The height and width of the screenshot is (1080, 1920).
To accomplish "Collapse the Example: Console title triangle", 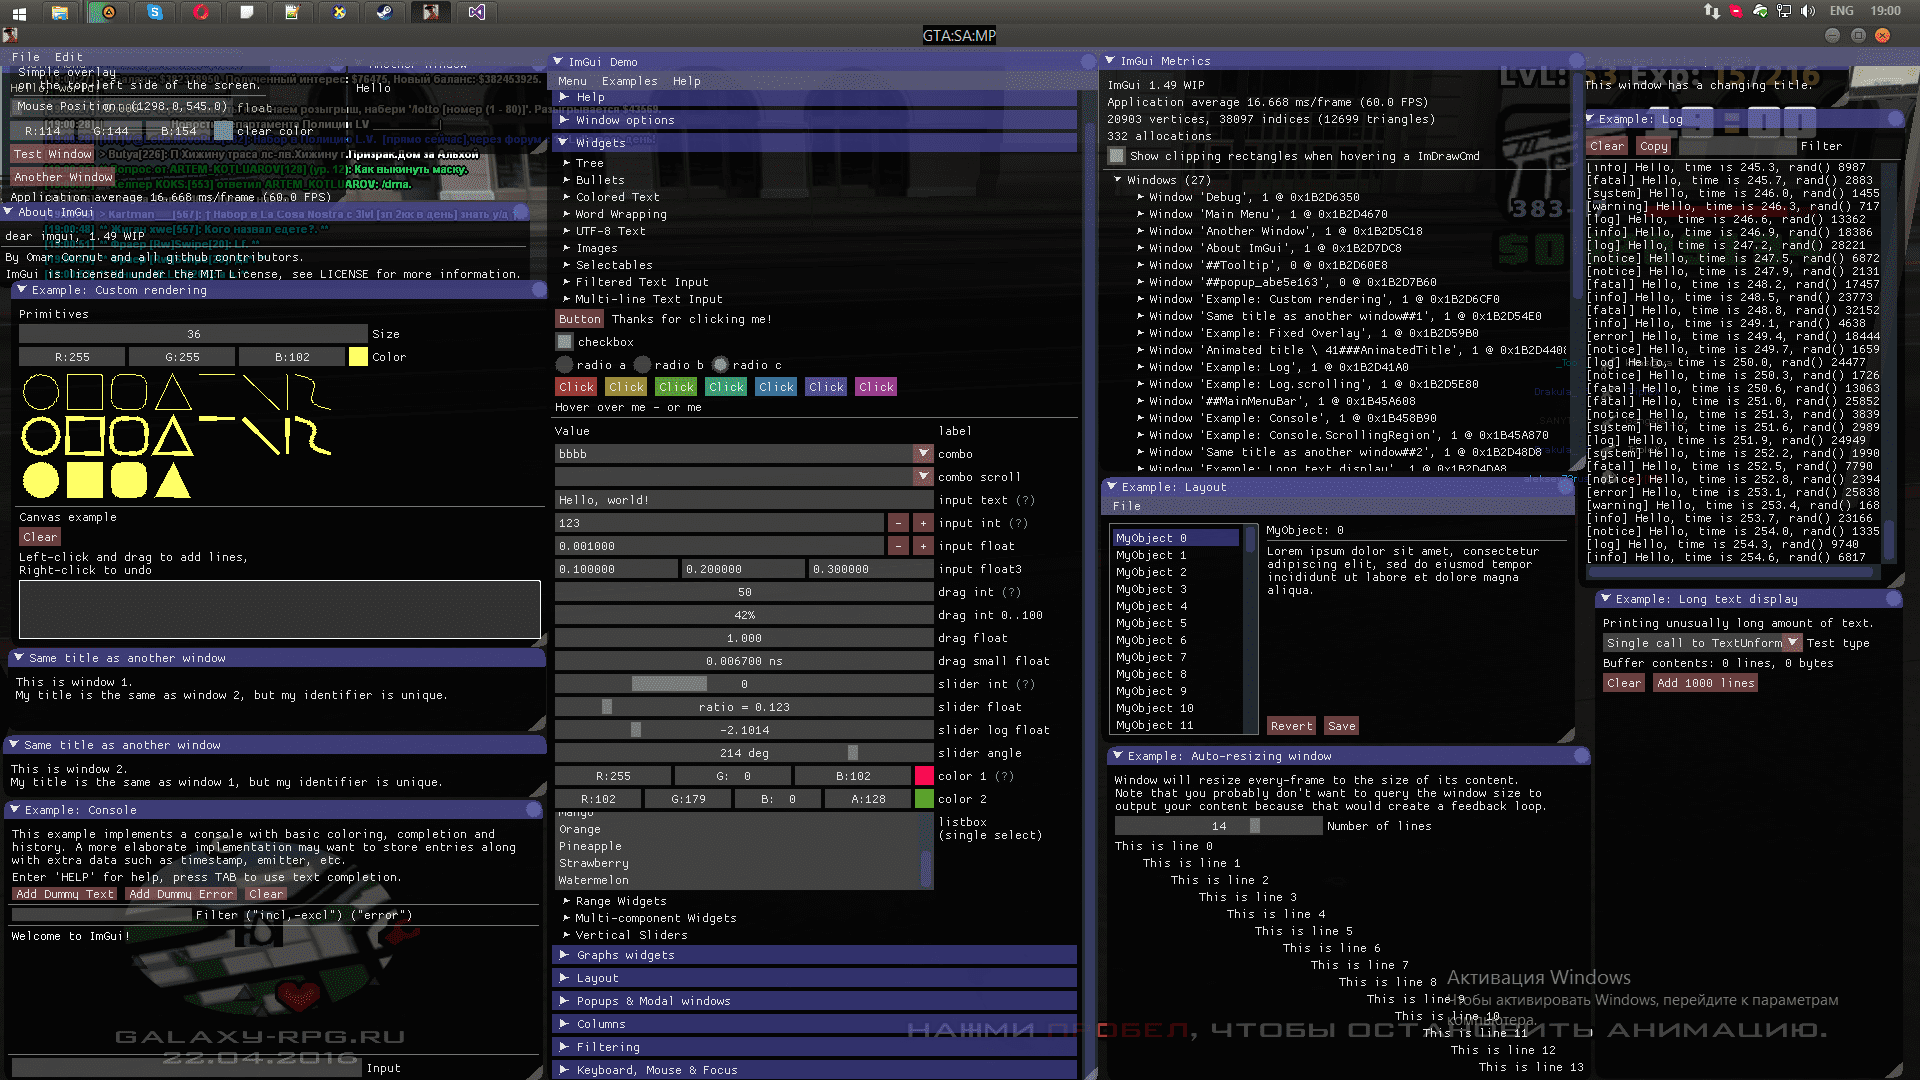I will (14, 810).
